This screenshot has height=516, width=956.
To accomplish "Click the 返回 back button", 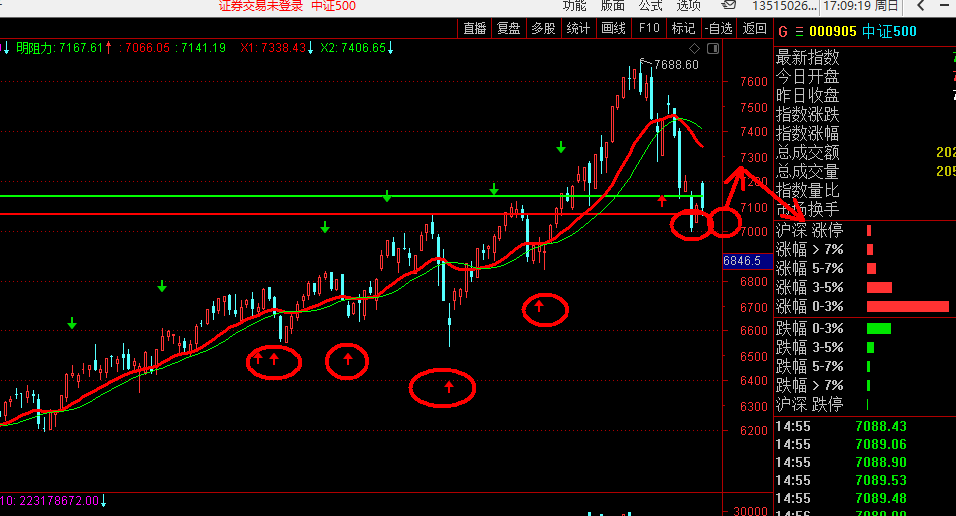I will (x=754, y=28).
